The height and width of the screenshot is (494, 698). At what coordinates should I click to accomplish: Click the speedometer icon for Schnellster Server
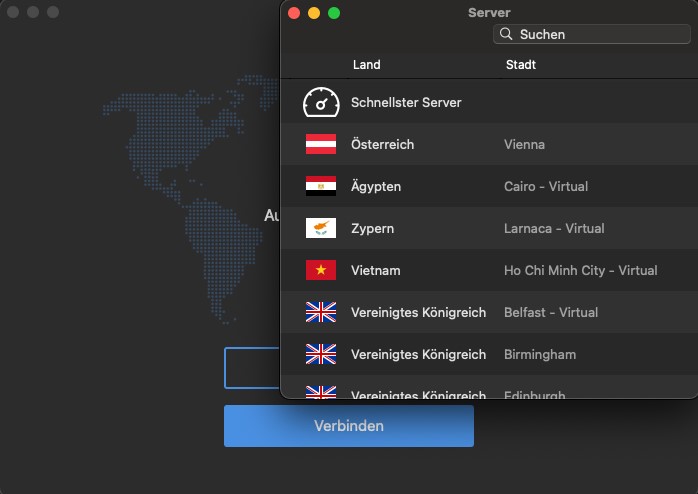pos(321,102)
